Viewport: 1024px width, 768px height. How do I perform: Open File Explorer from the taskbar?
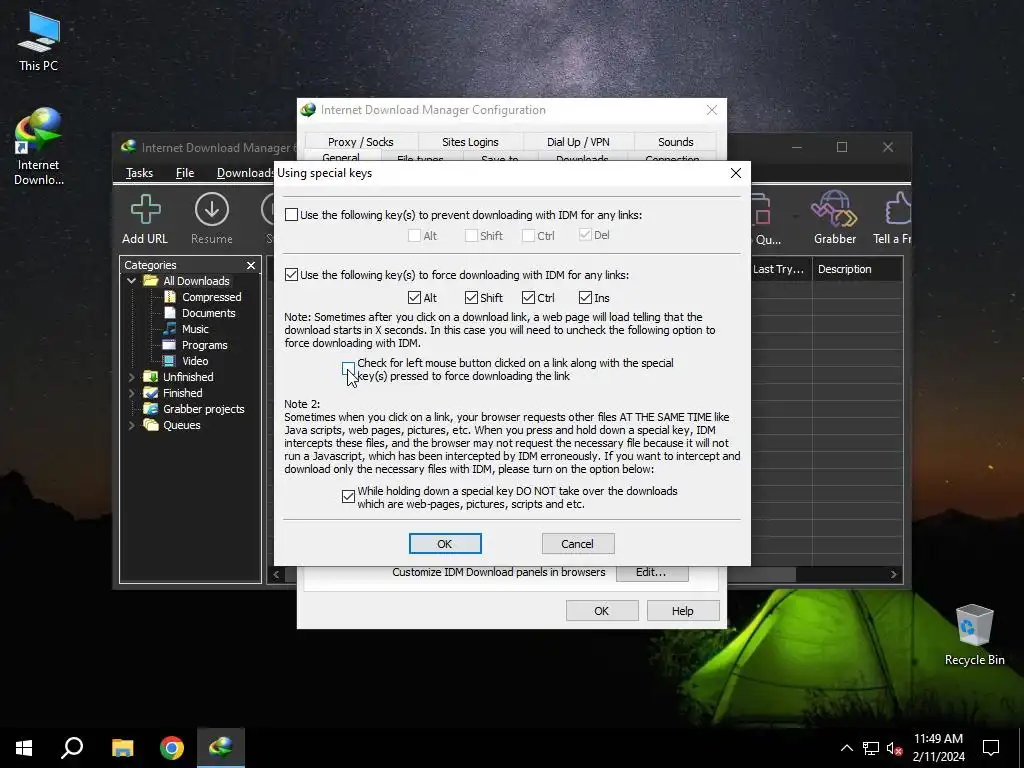point(122,748)
